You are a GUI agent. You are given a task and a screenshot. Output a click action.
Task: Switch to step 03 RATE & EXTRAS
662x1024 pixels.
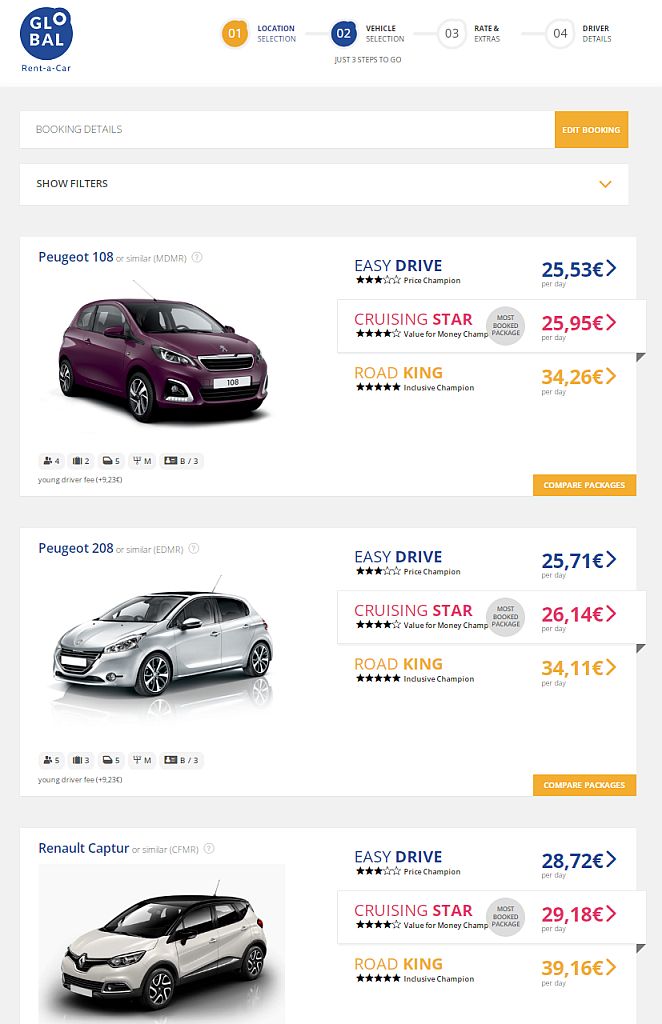pos(451,33)
